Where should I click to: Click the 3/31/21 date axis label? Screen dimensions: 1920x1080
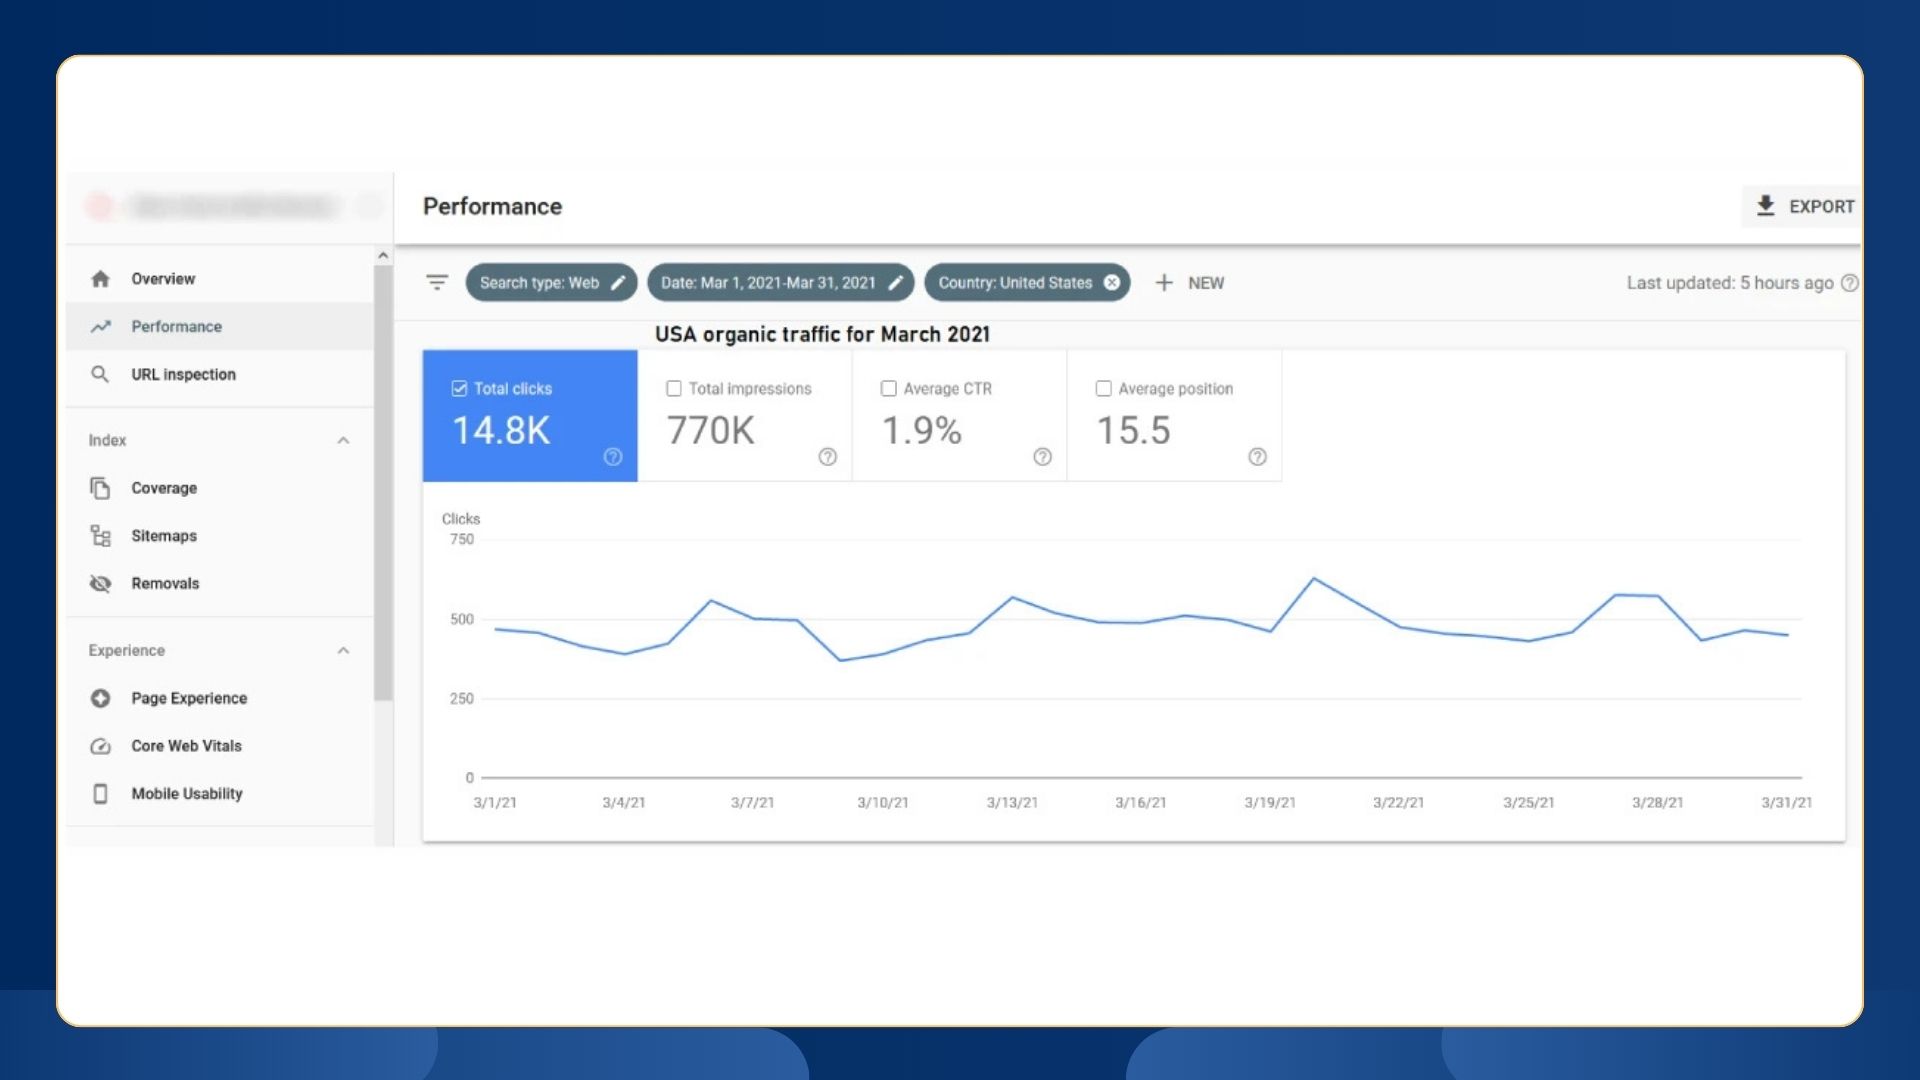click(1787, 803)
